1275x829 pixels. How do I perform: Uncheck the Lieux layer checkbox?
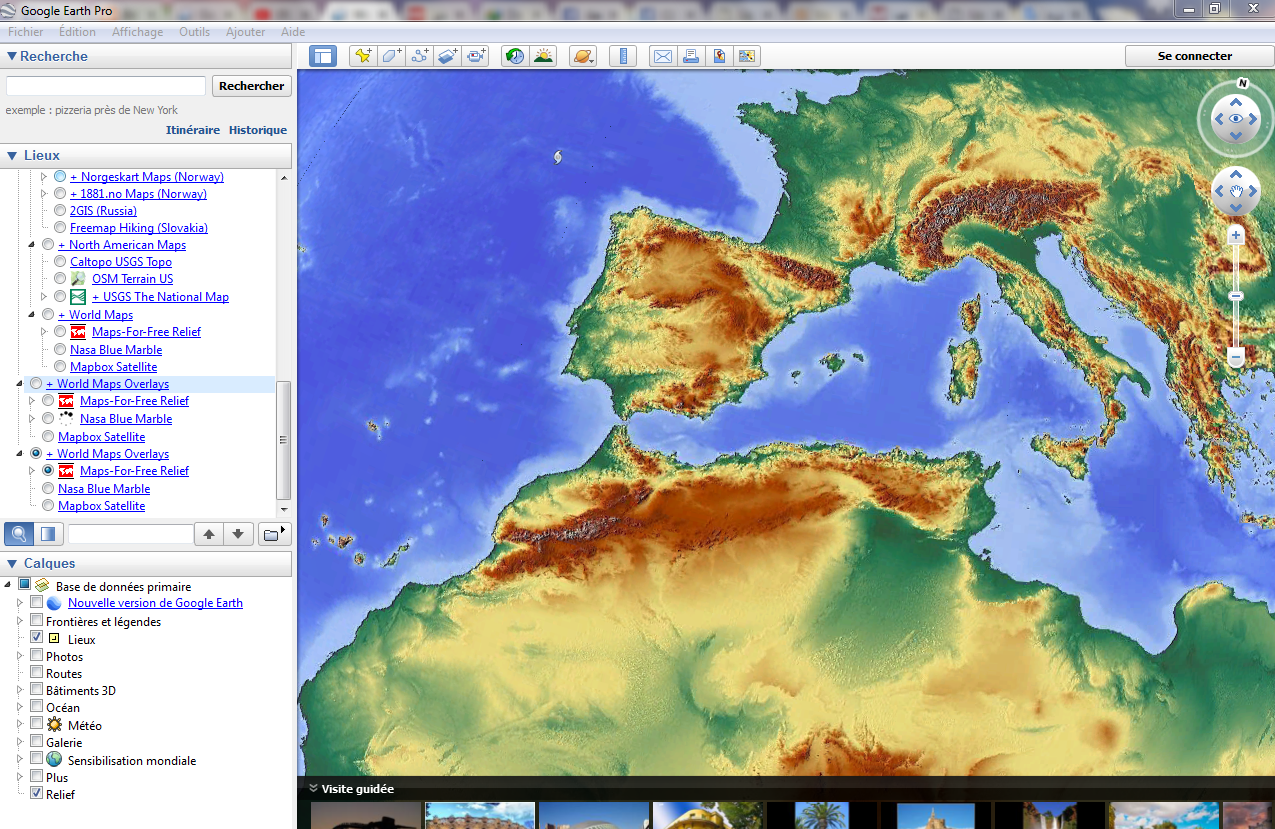click(x=36, y=637)
